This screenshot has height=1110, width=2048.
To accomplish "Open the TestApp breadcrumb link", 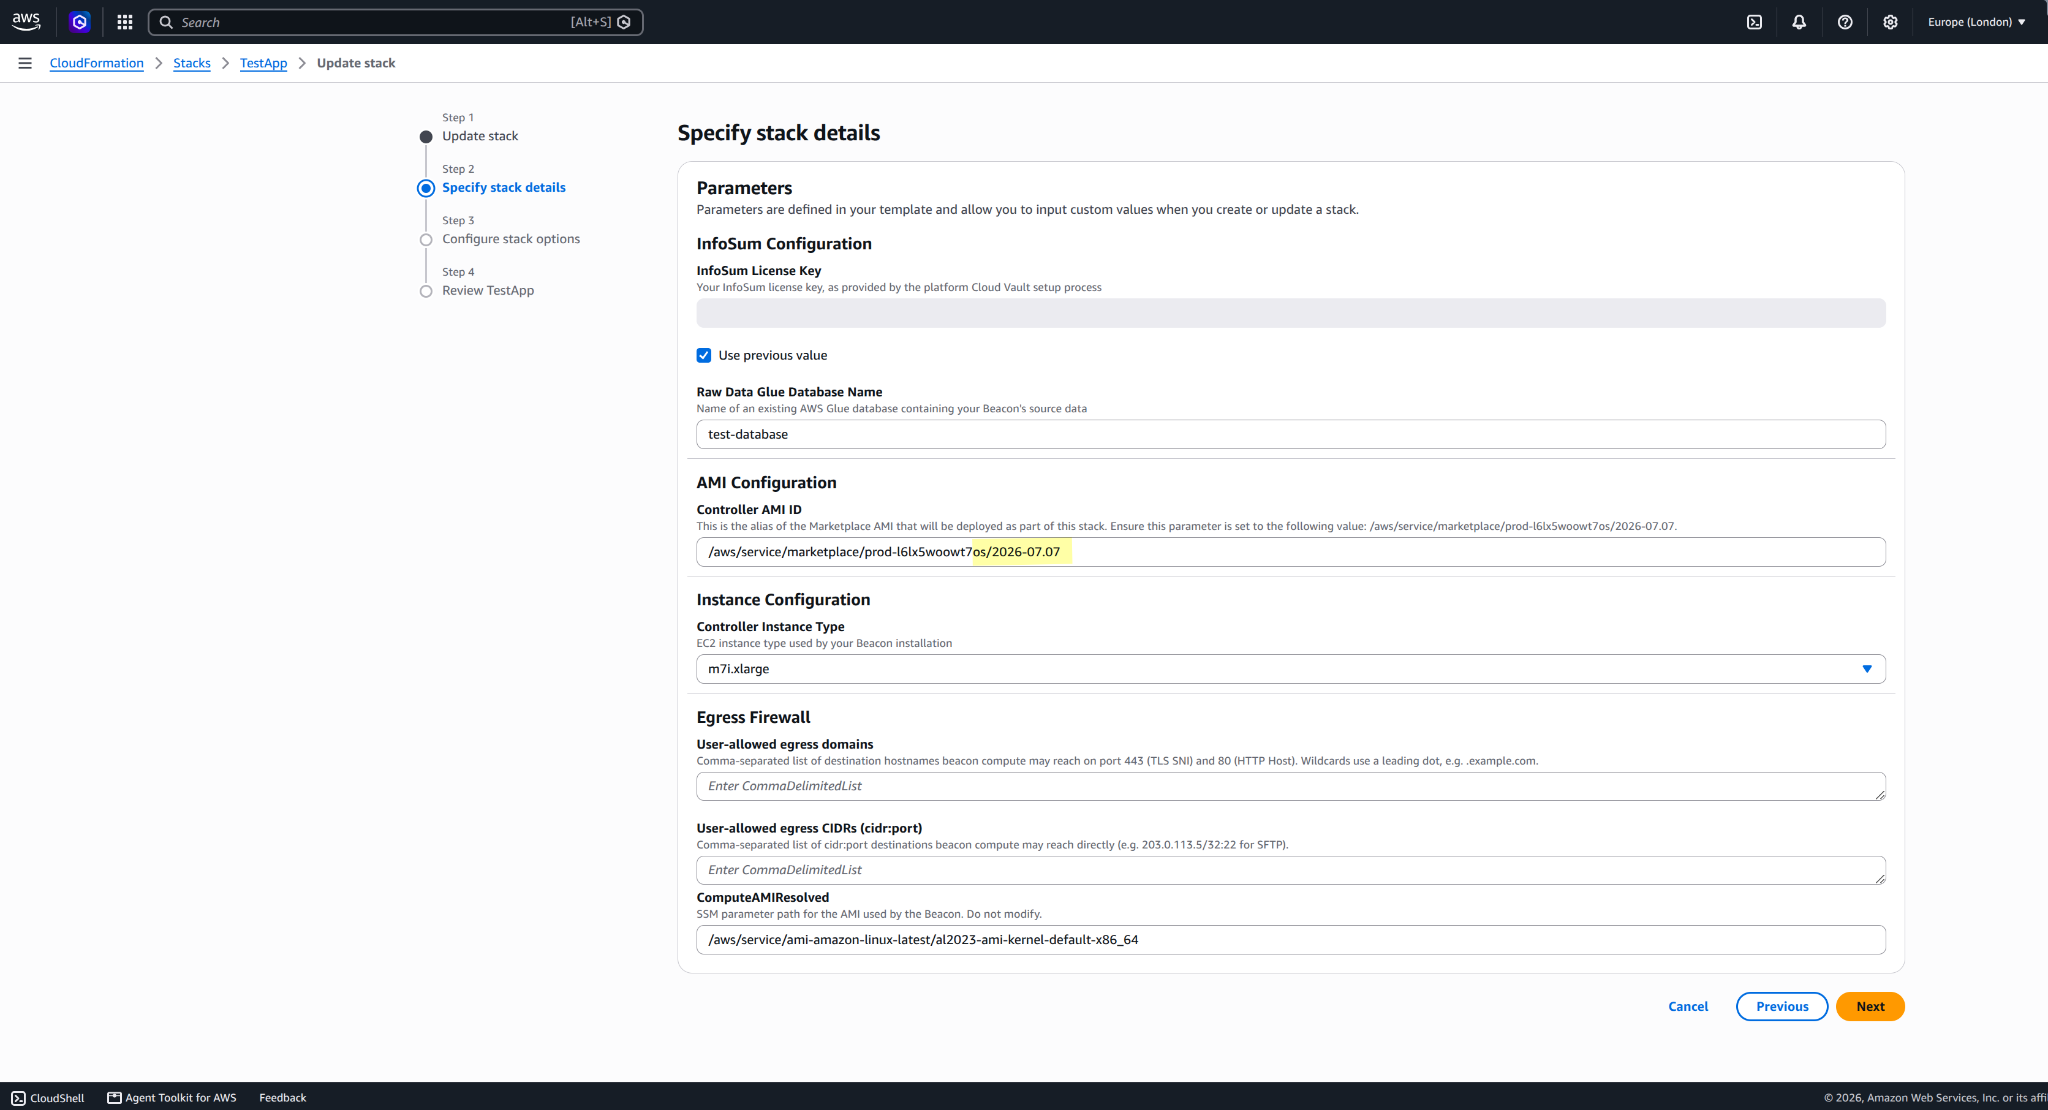I will click(x=263, y=63).
